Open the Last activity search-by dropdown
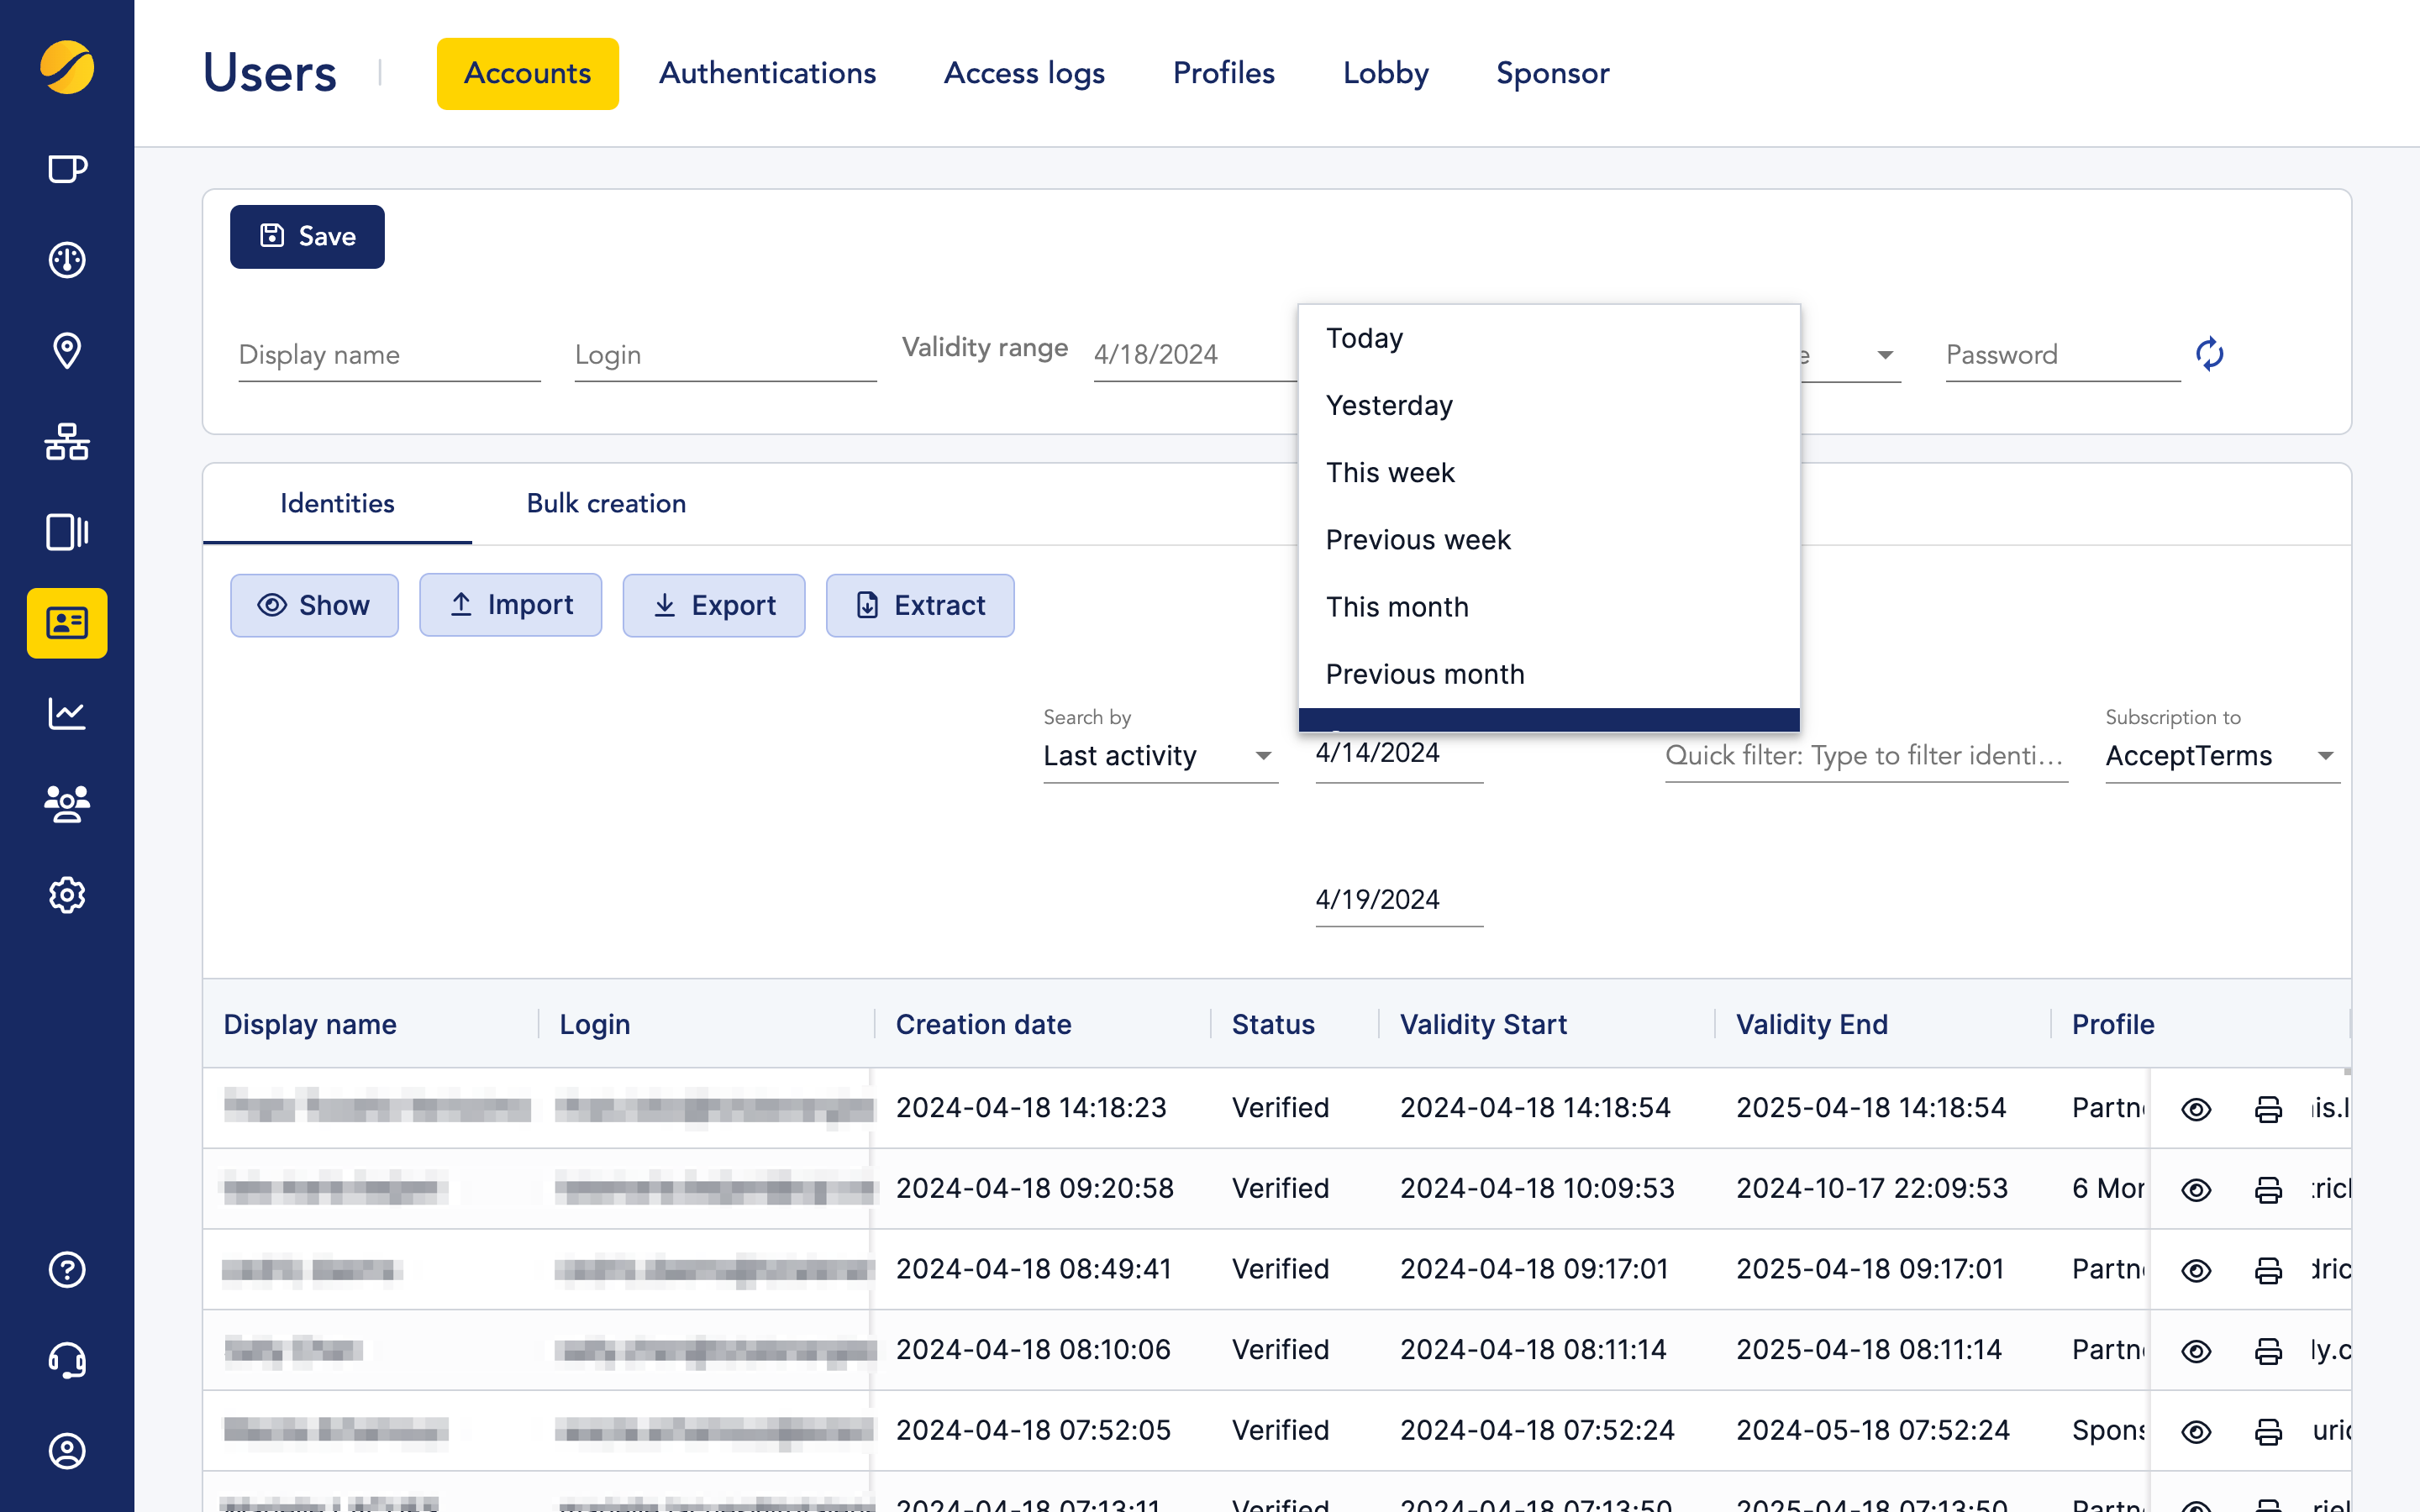 (x=1160, y=755)
